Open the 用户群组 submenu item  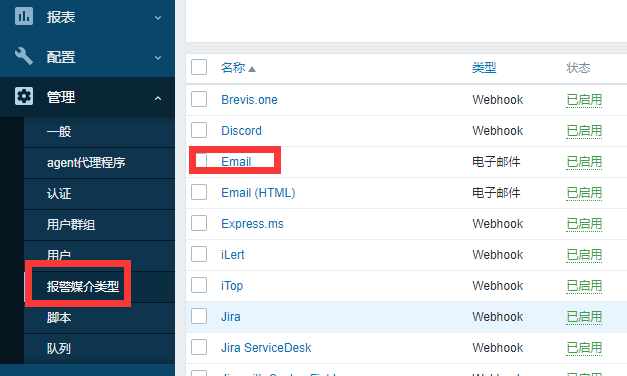(x=71, y=224)
